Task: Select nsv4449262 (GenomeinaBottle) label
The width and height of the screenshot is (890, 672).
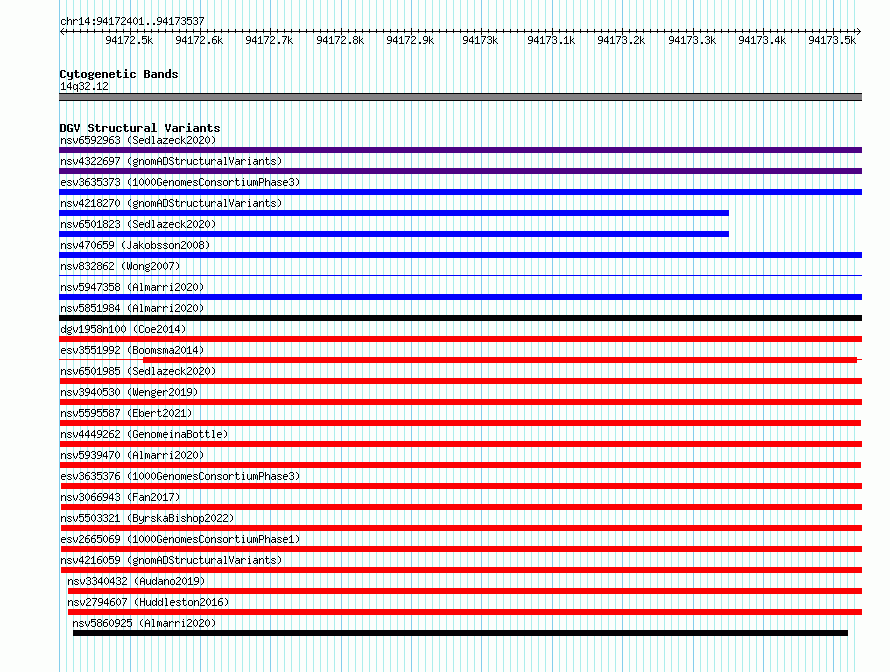Action: click(x=144, y=434)
